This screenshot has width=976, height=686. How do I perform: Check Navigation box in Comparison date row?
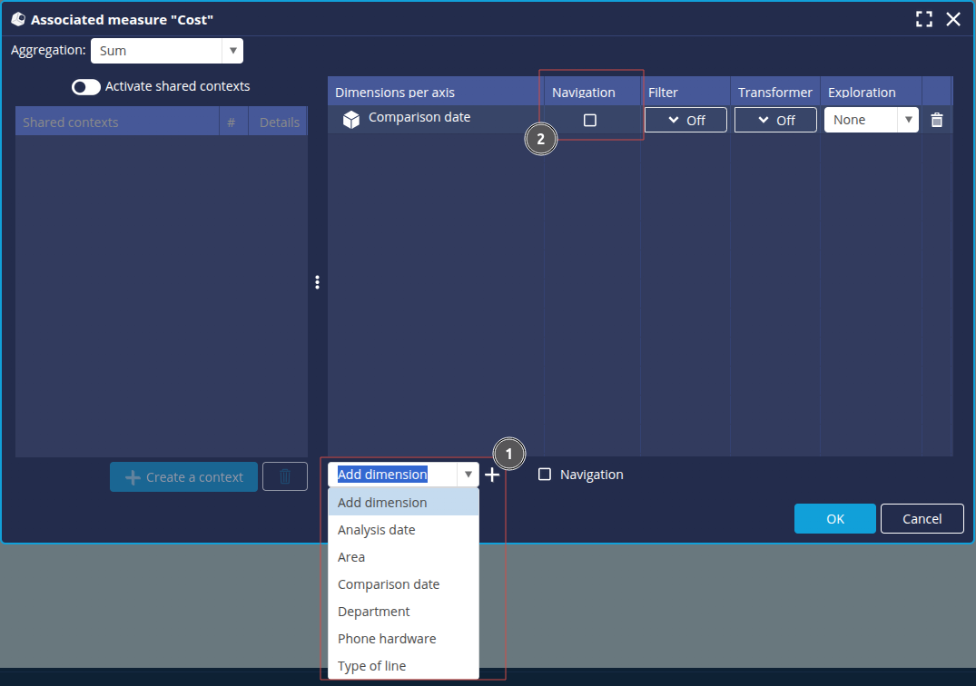590,120
